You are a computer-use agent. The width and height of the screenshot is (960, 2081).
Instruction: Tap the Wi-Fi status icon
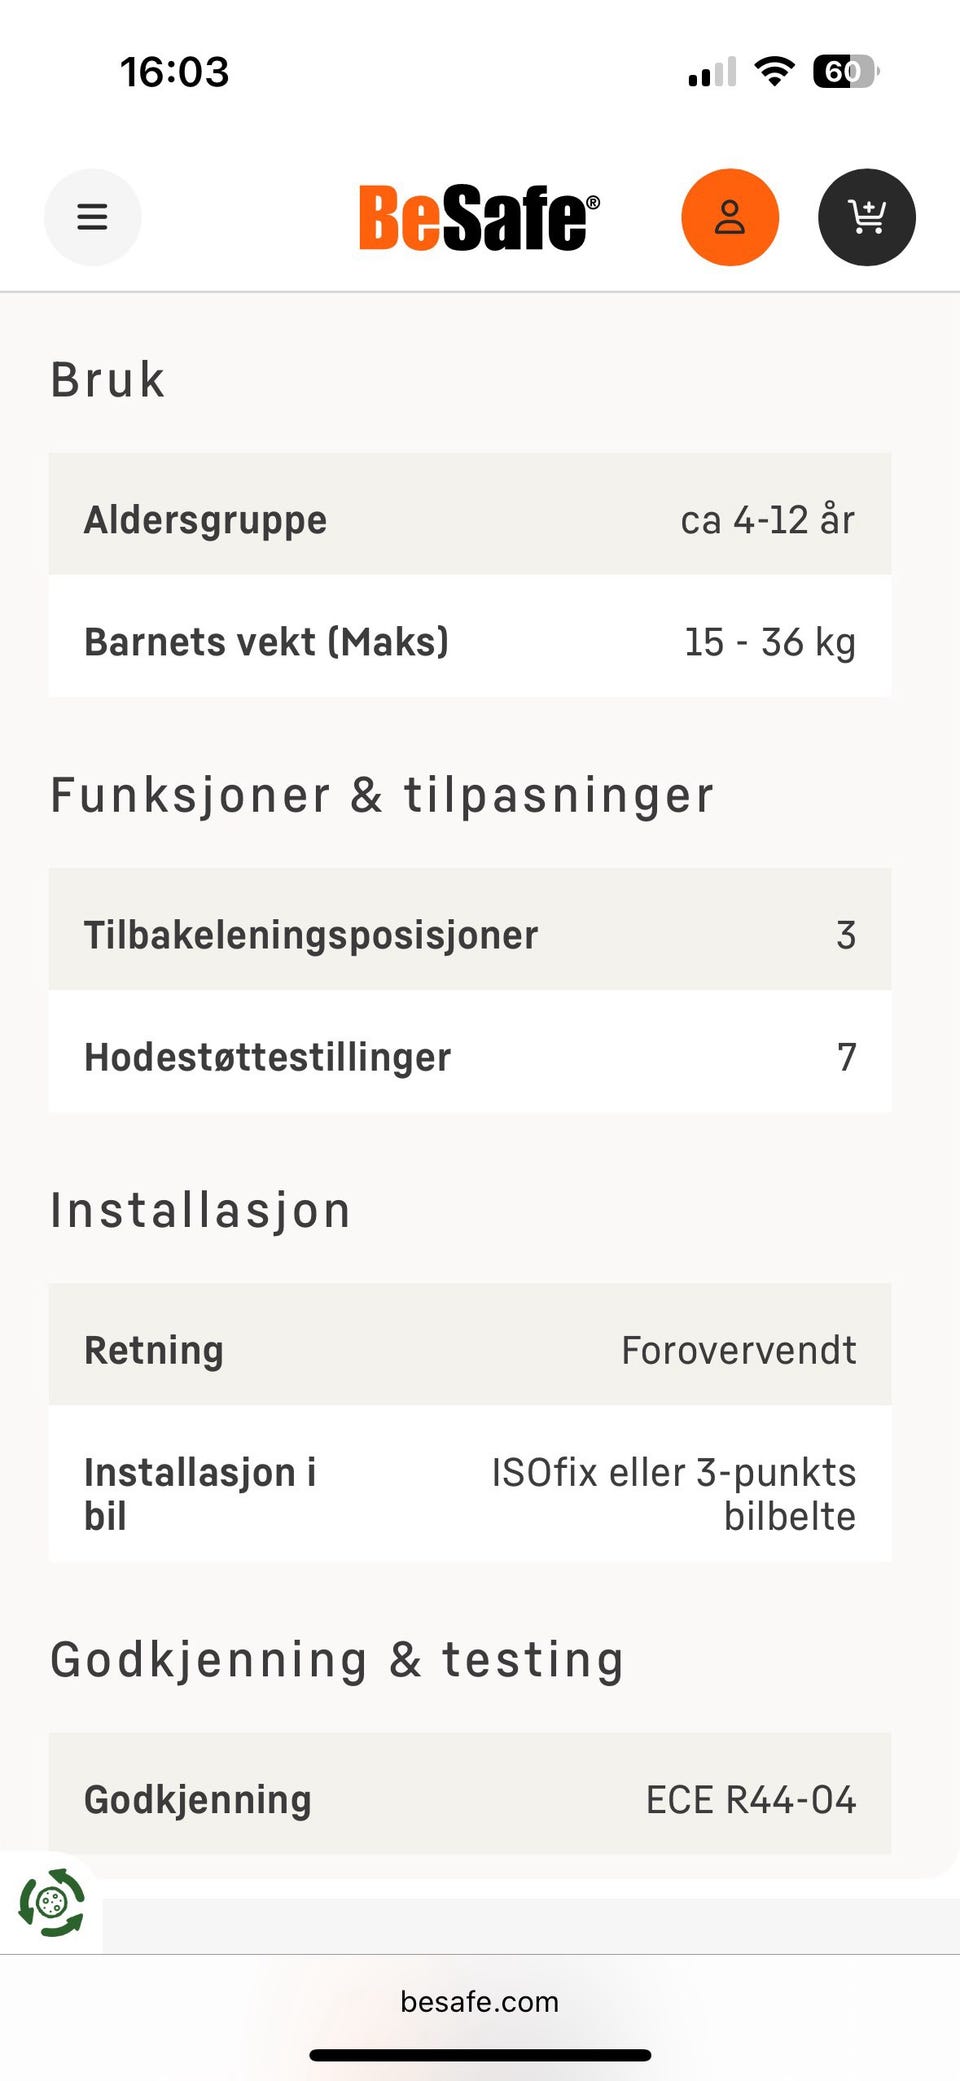click(773, 72)
